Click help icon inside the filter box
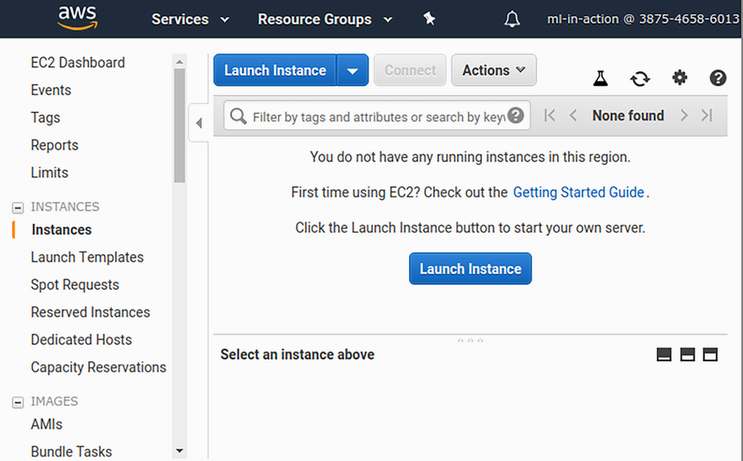 (516, 116)
